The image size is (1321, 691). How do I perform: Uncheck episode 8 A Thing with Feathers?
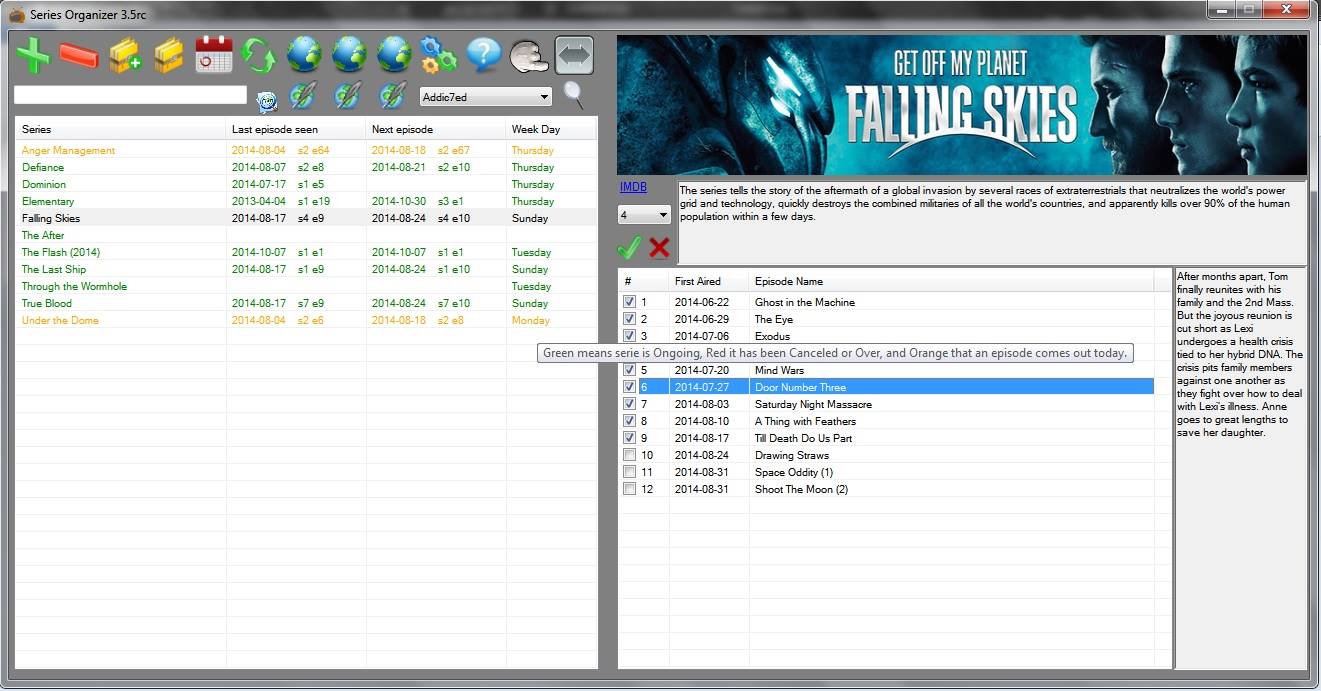(629, 420)
